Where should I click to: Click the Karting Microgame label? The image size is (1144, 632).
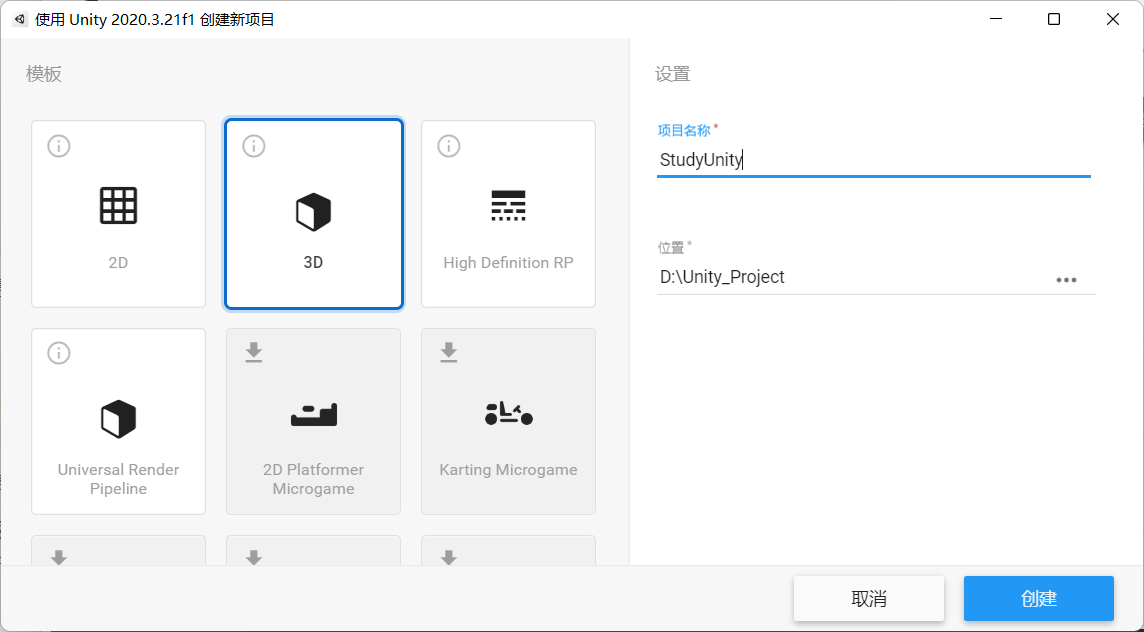[509, 470]
